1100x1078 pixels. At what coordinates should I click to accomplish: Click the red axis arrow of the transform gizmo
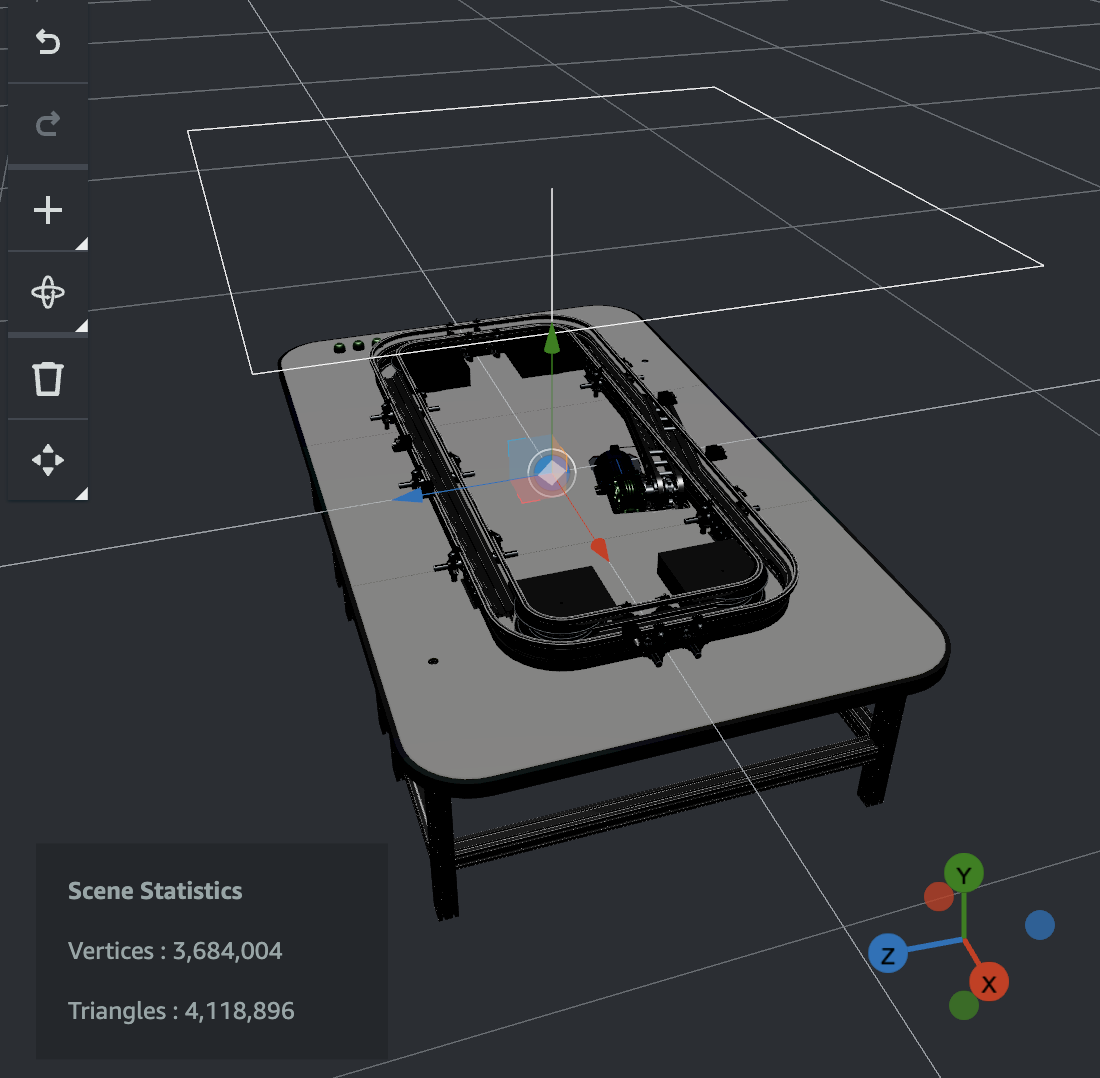click(599, 546)
